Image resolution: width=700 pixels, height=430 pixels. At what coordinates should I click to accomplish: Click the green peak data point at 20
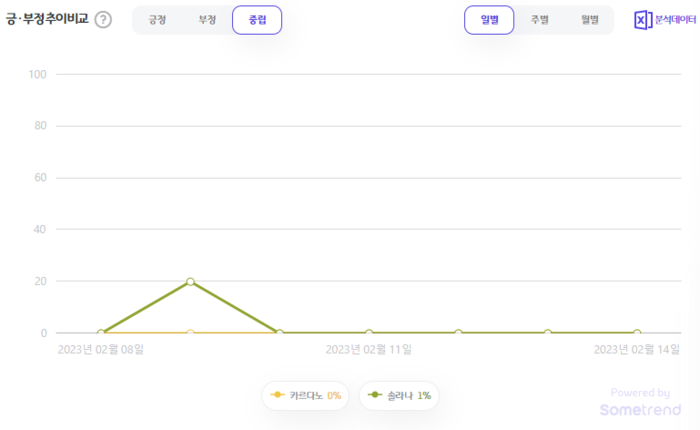pyautogui.click(x=190, y=282)
